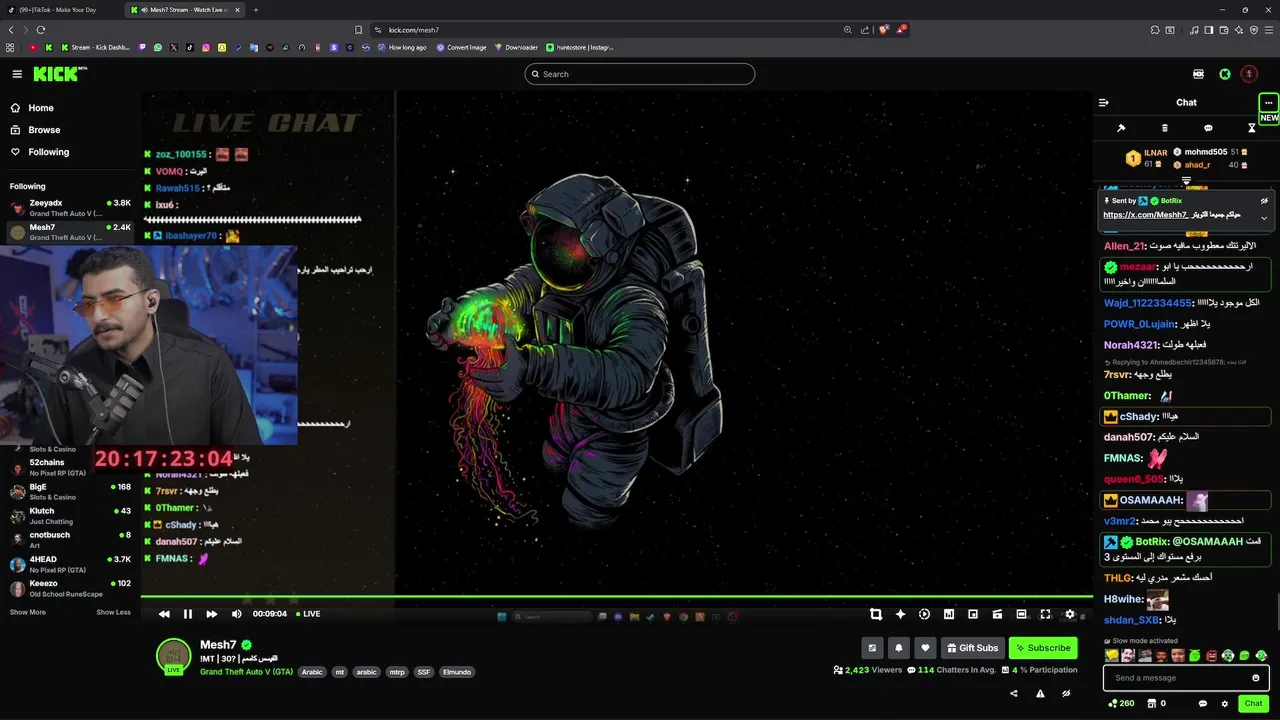1280x720 pixels.
Task: Click the chat bubble icon beside chat settings
Action: pos(1202,703)
